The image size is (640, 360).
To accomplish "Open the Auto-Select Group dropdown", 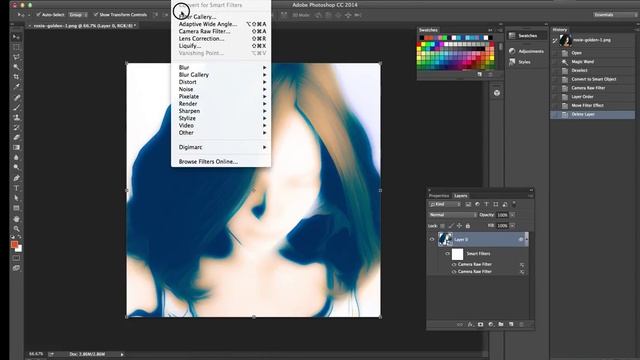I will coord(78,15).
